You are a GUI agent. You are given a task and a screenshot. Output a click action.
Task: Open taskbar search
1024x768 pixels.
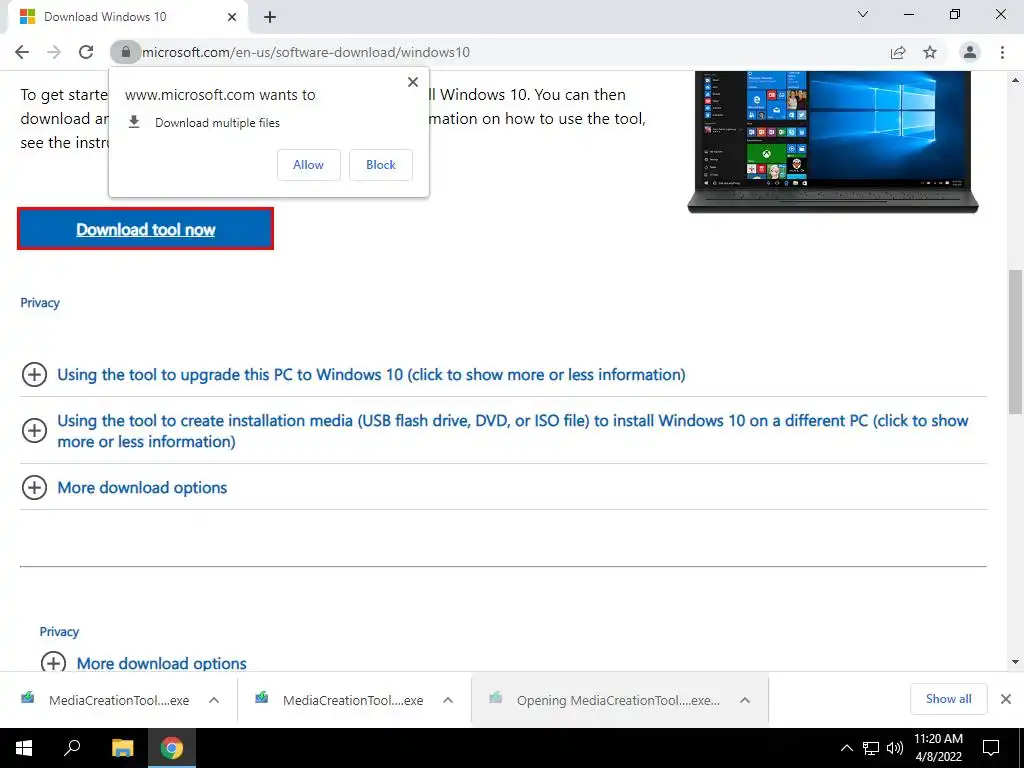tap(72, 748)
